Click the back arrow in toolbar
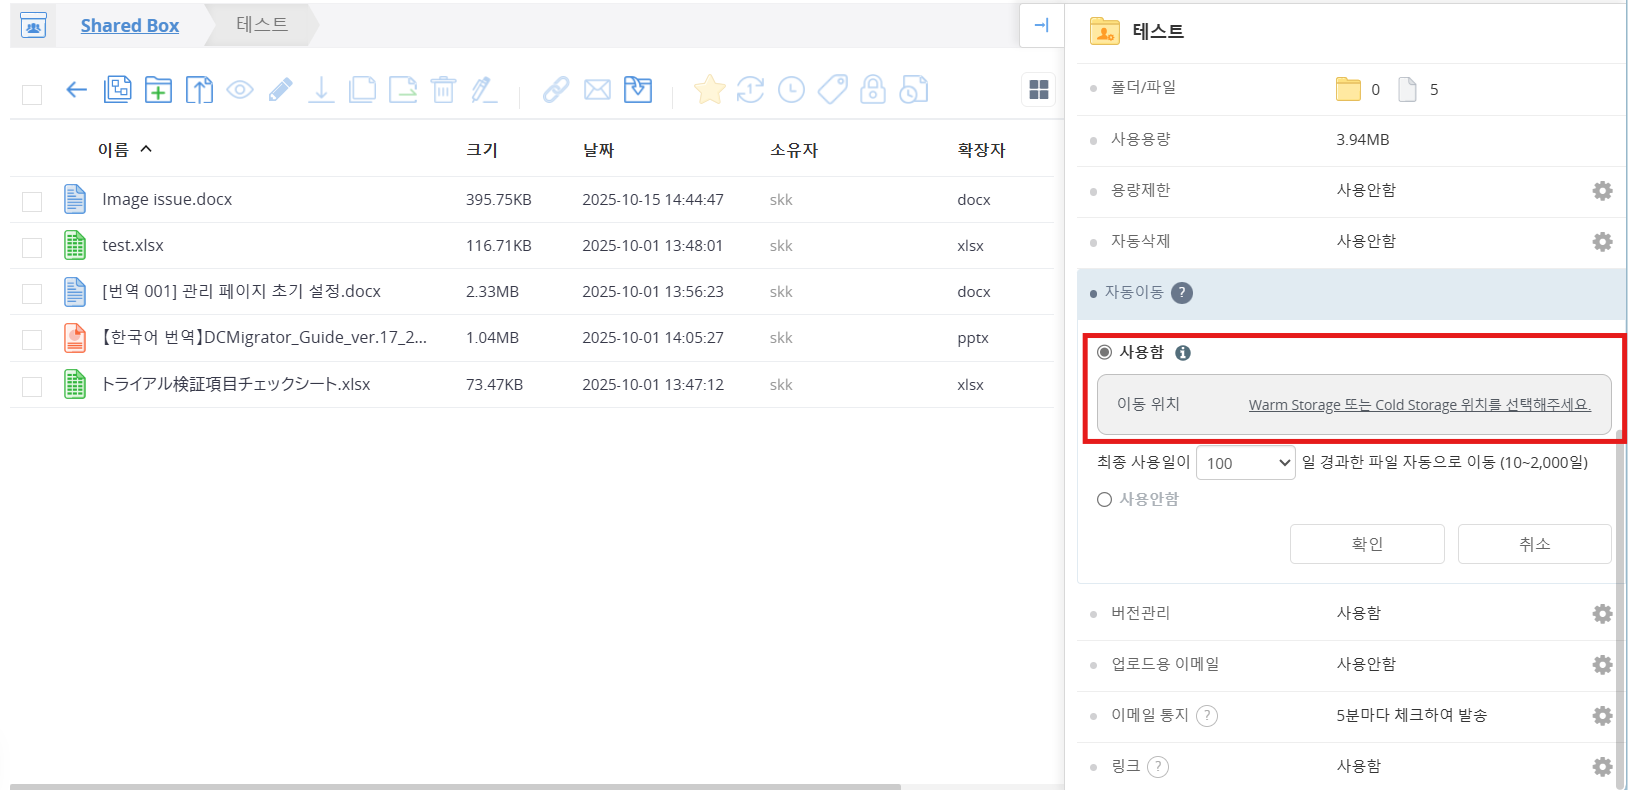 76,90
